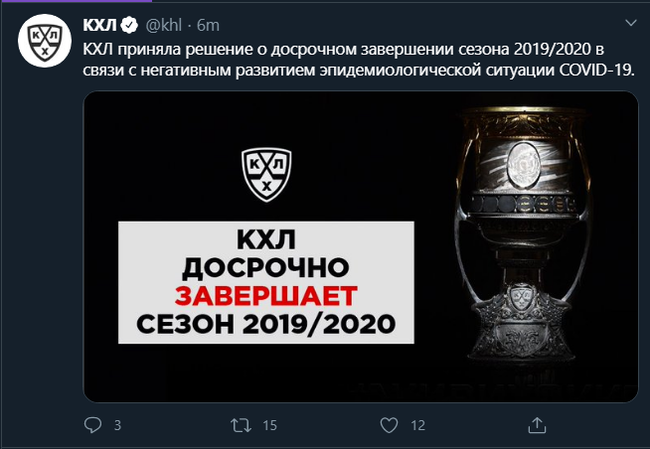Click the tweet text about сезона 2019/2020
Image resolution: width=650 pixels, height=449 pixels.
359,59
